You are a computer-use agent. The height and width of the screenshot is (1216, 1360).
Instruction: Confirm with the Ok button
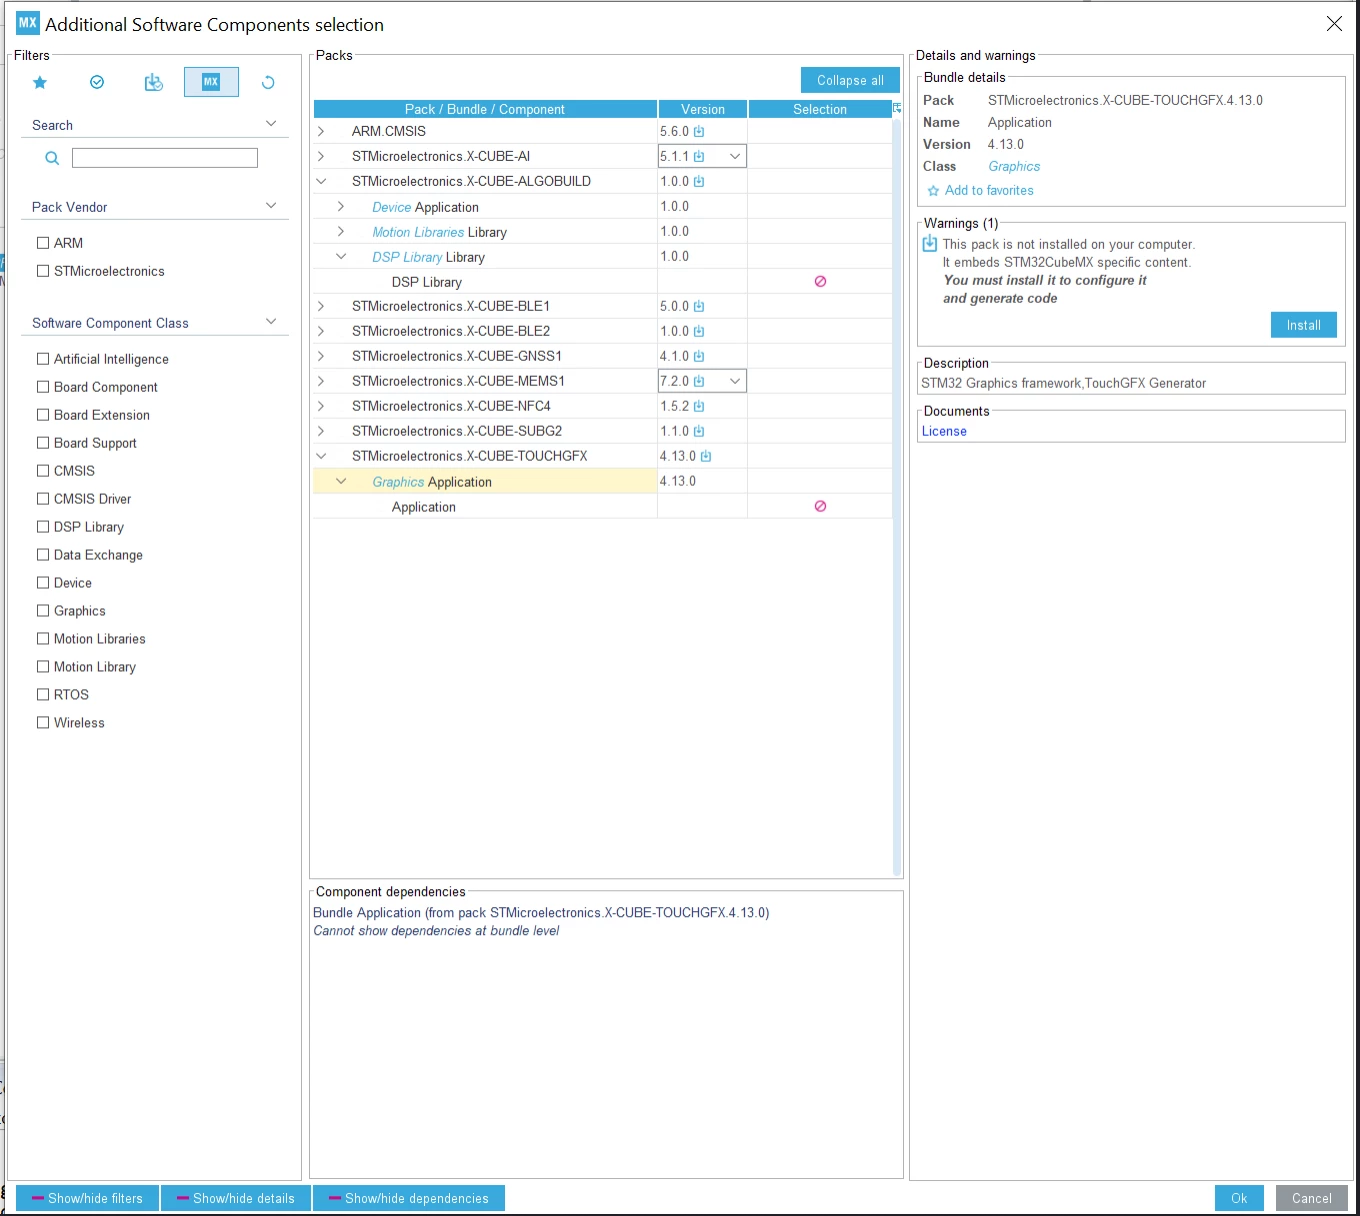point(1239,1198)
